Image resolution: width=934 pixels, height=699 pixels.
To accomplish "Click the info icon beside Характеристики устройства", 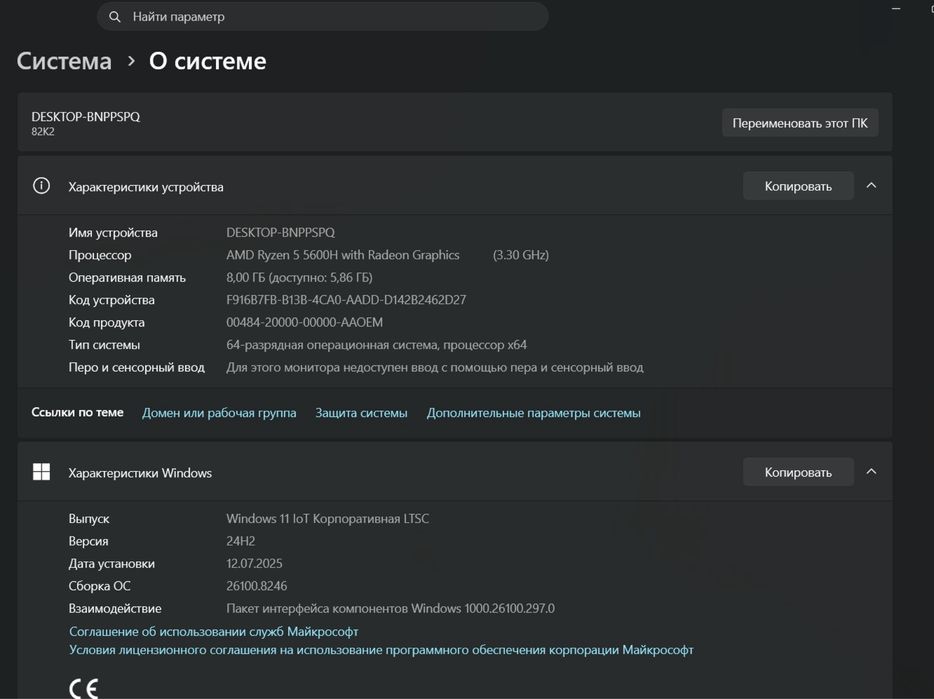I will point(41,186).
